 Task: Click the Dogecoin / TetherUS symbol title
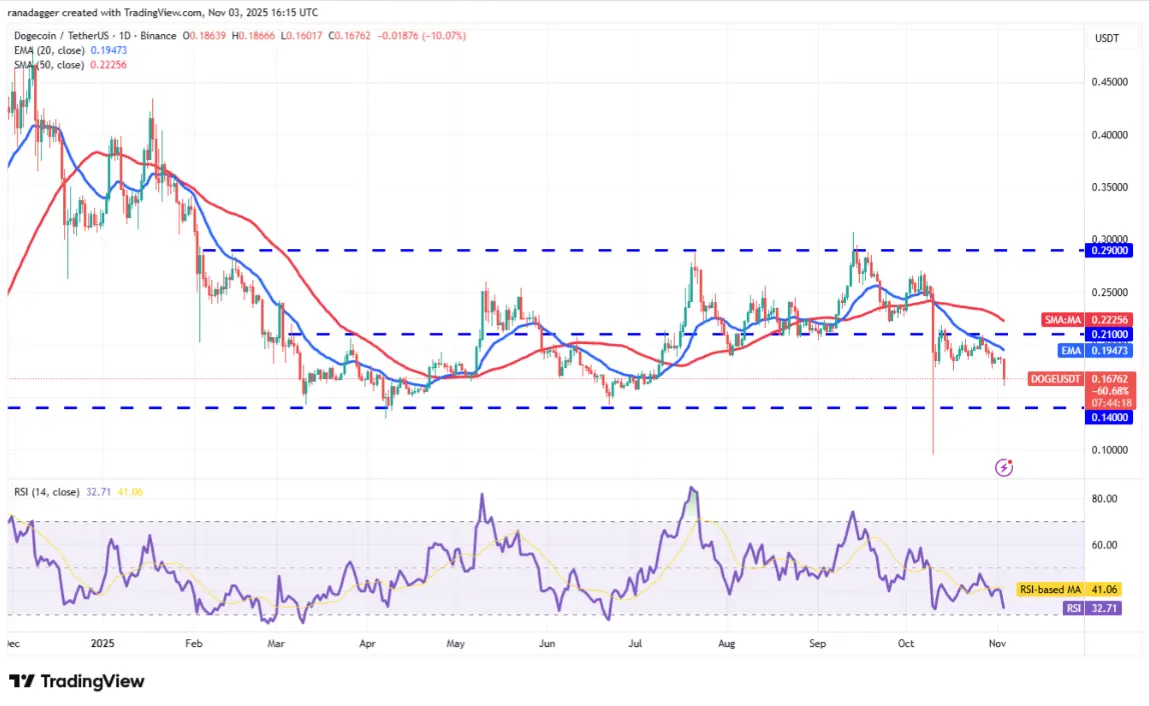pos(95,35)
